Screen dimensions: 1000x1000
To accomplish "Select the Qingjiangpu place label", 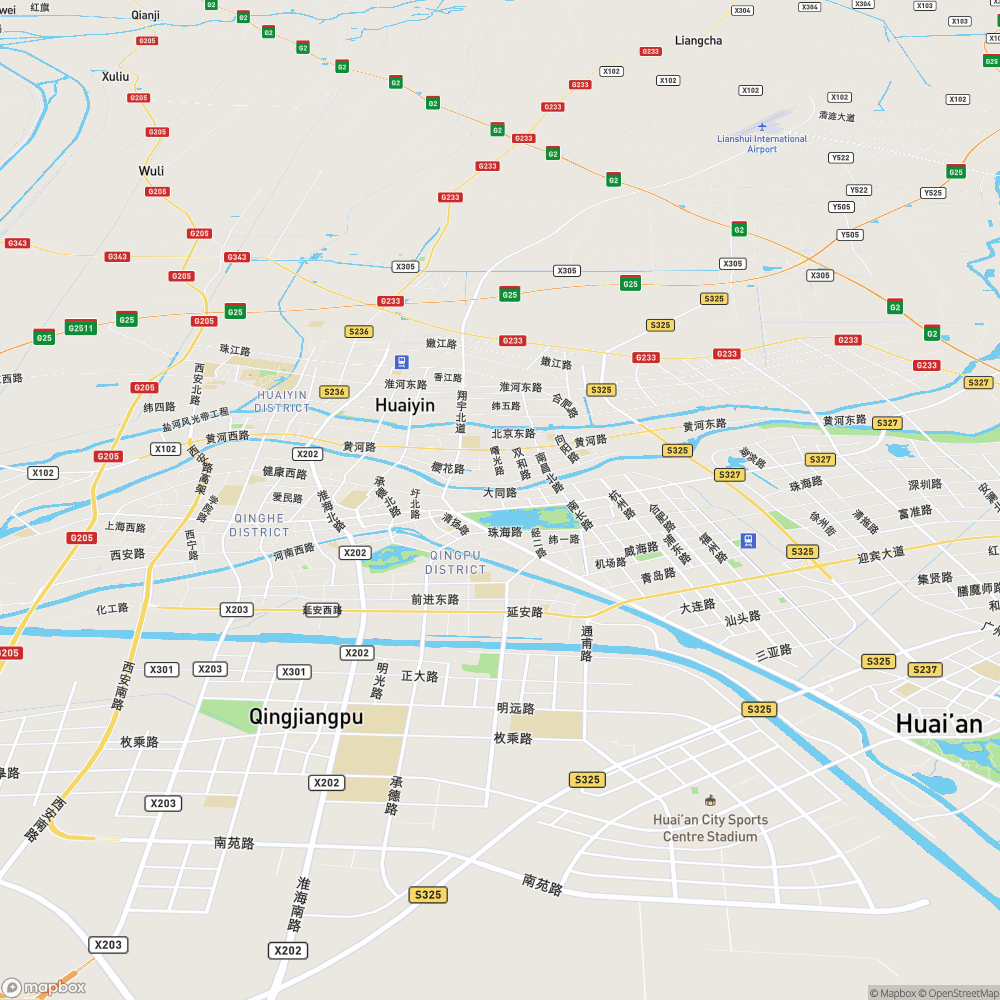I will click(x=306, y=717).
